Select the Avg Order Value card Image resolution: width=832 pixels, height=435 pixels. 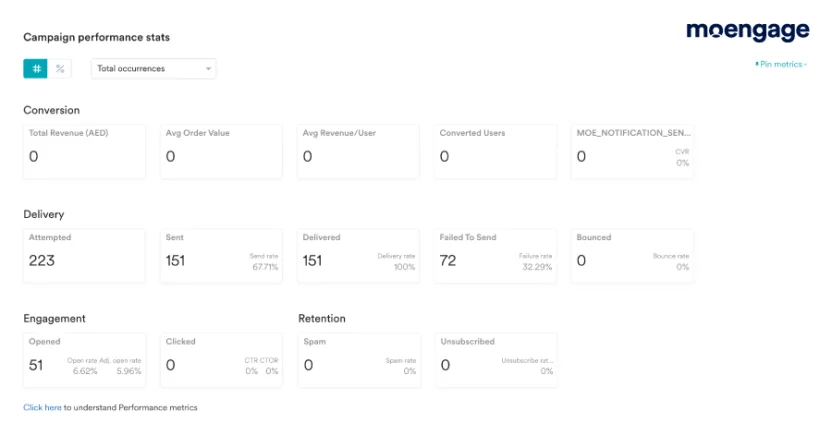coord(221,151)
